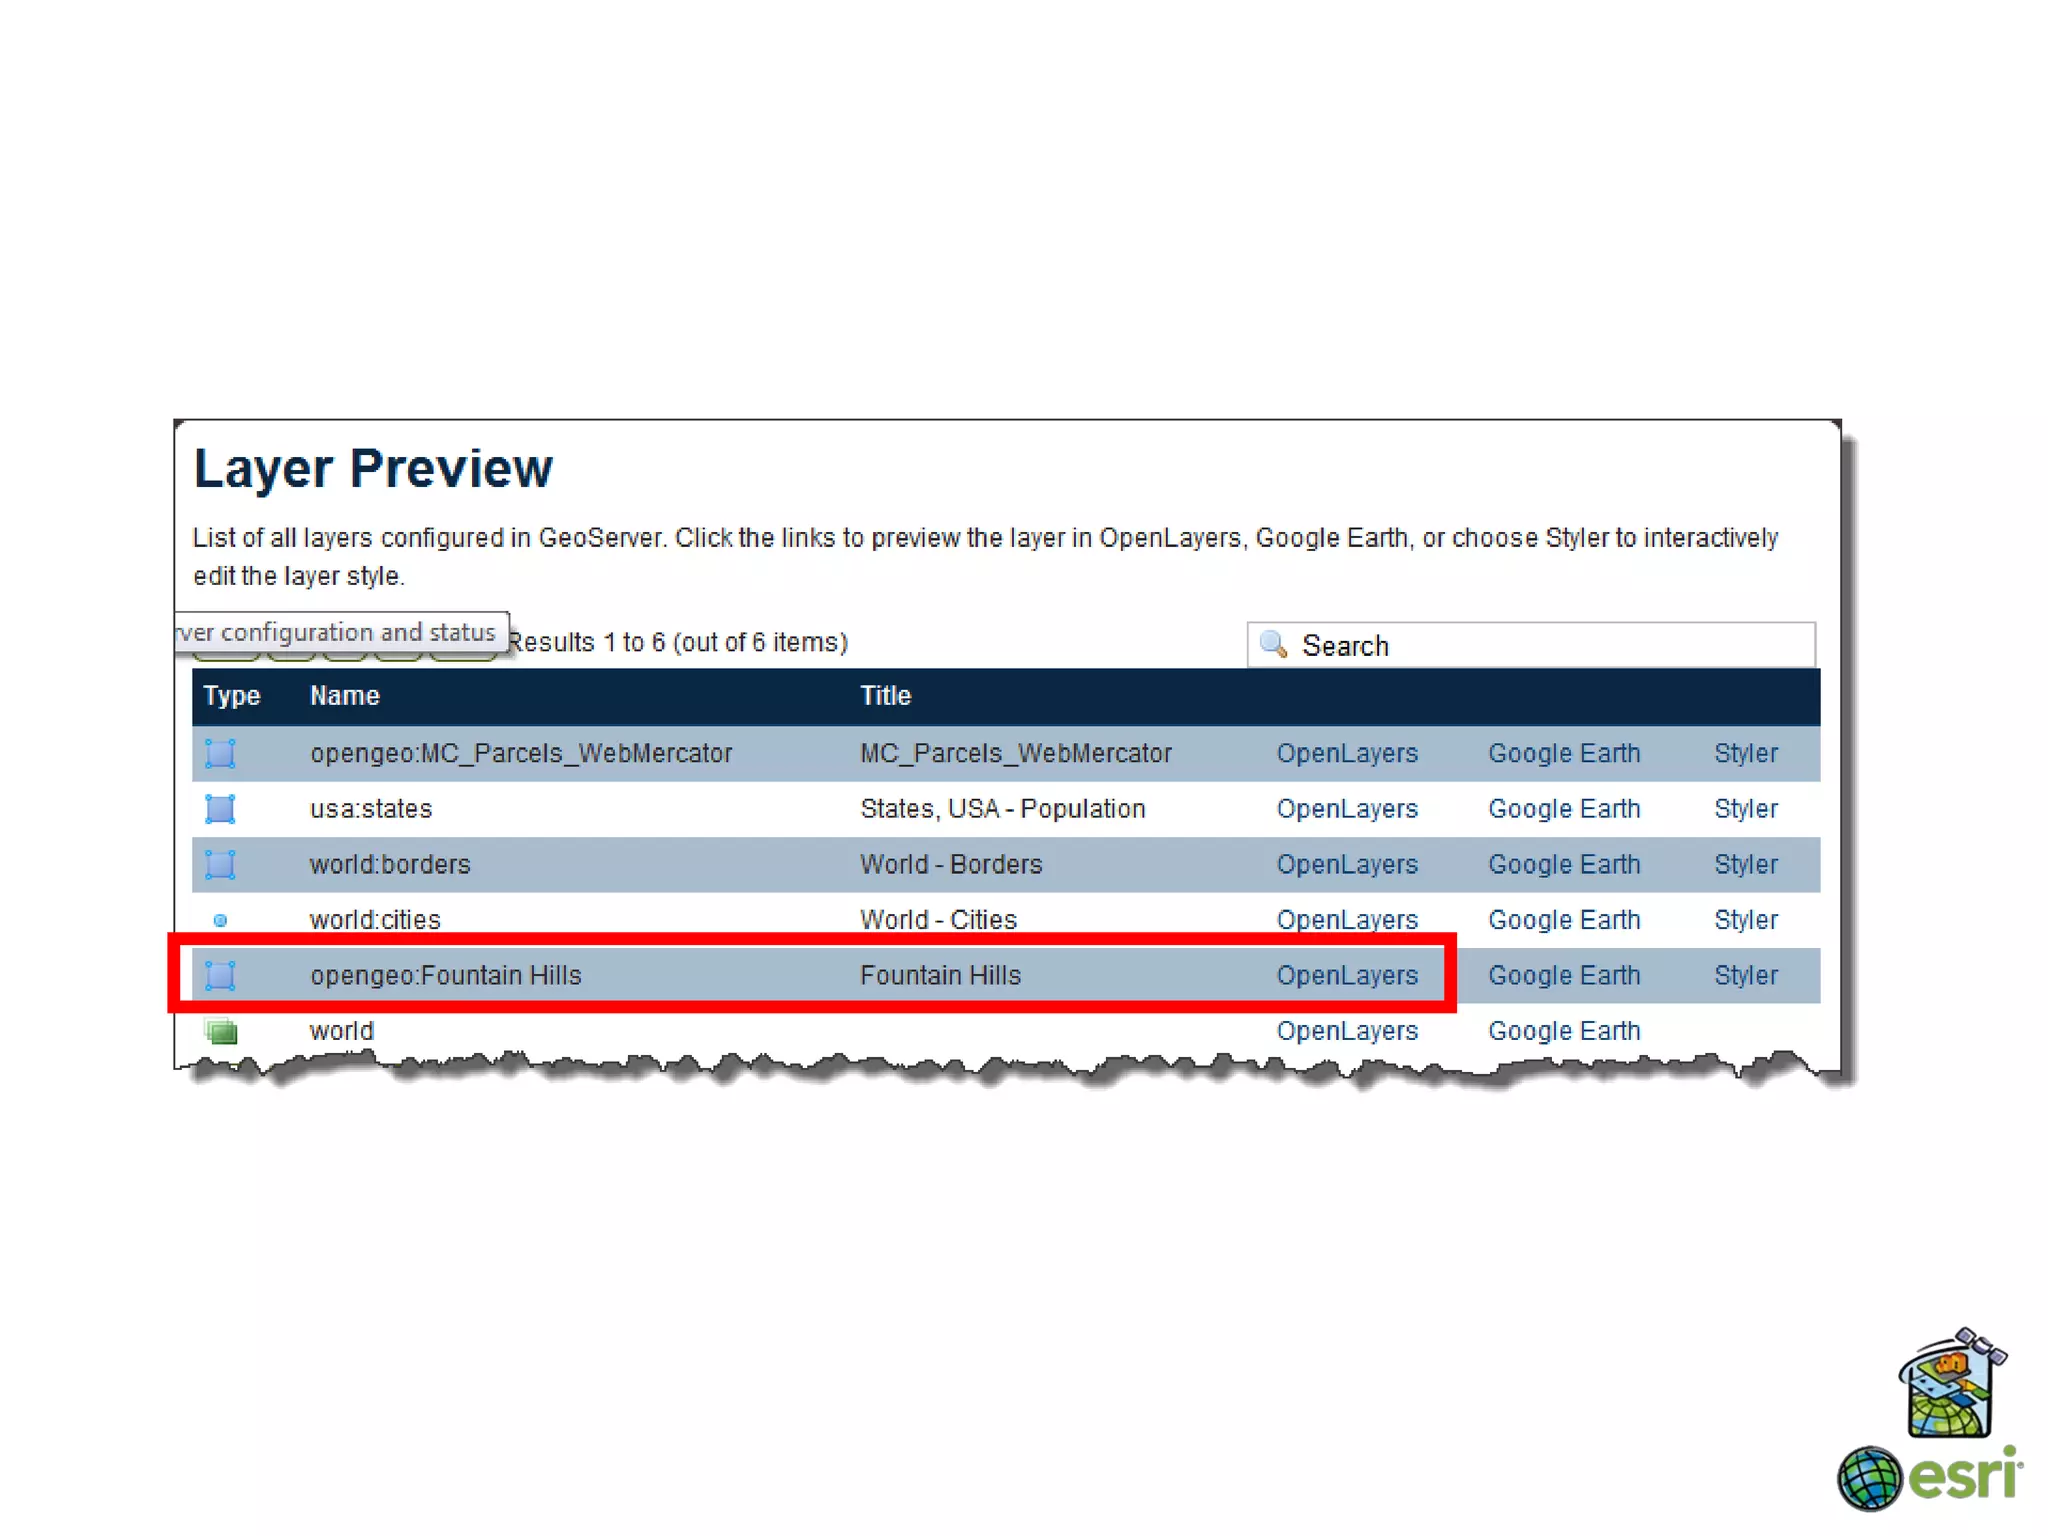Click the magnifier icon in Search box
Image resolution: width=2048 pixels, height=1536 pixels.
pyautogui.click(x=1273, y=644)
